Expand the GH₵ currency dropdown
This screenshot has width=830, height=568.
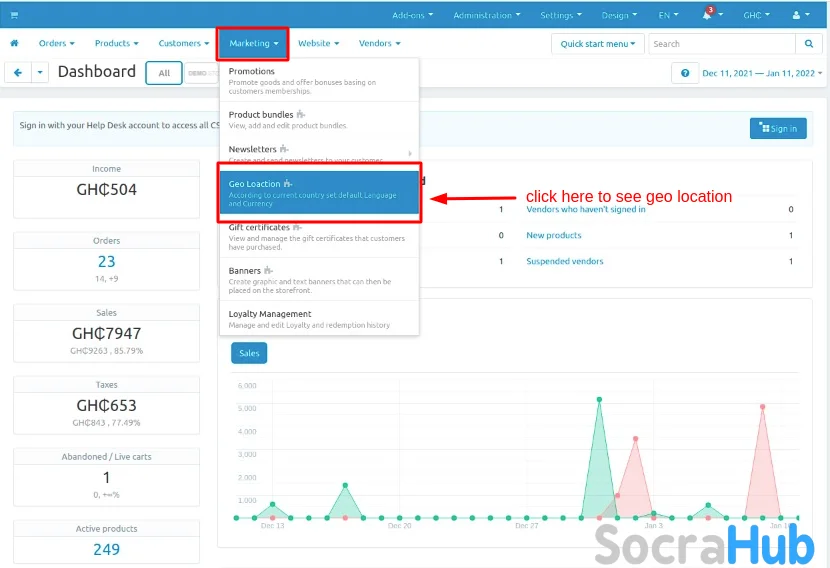pos(755,16)
